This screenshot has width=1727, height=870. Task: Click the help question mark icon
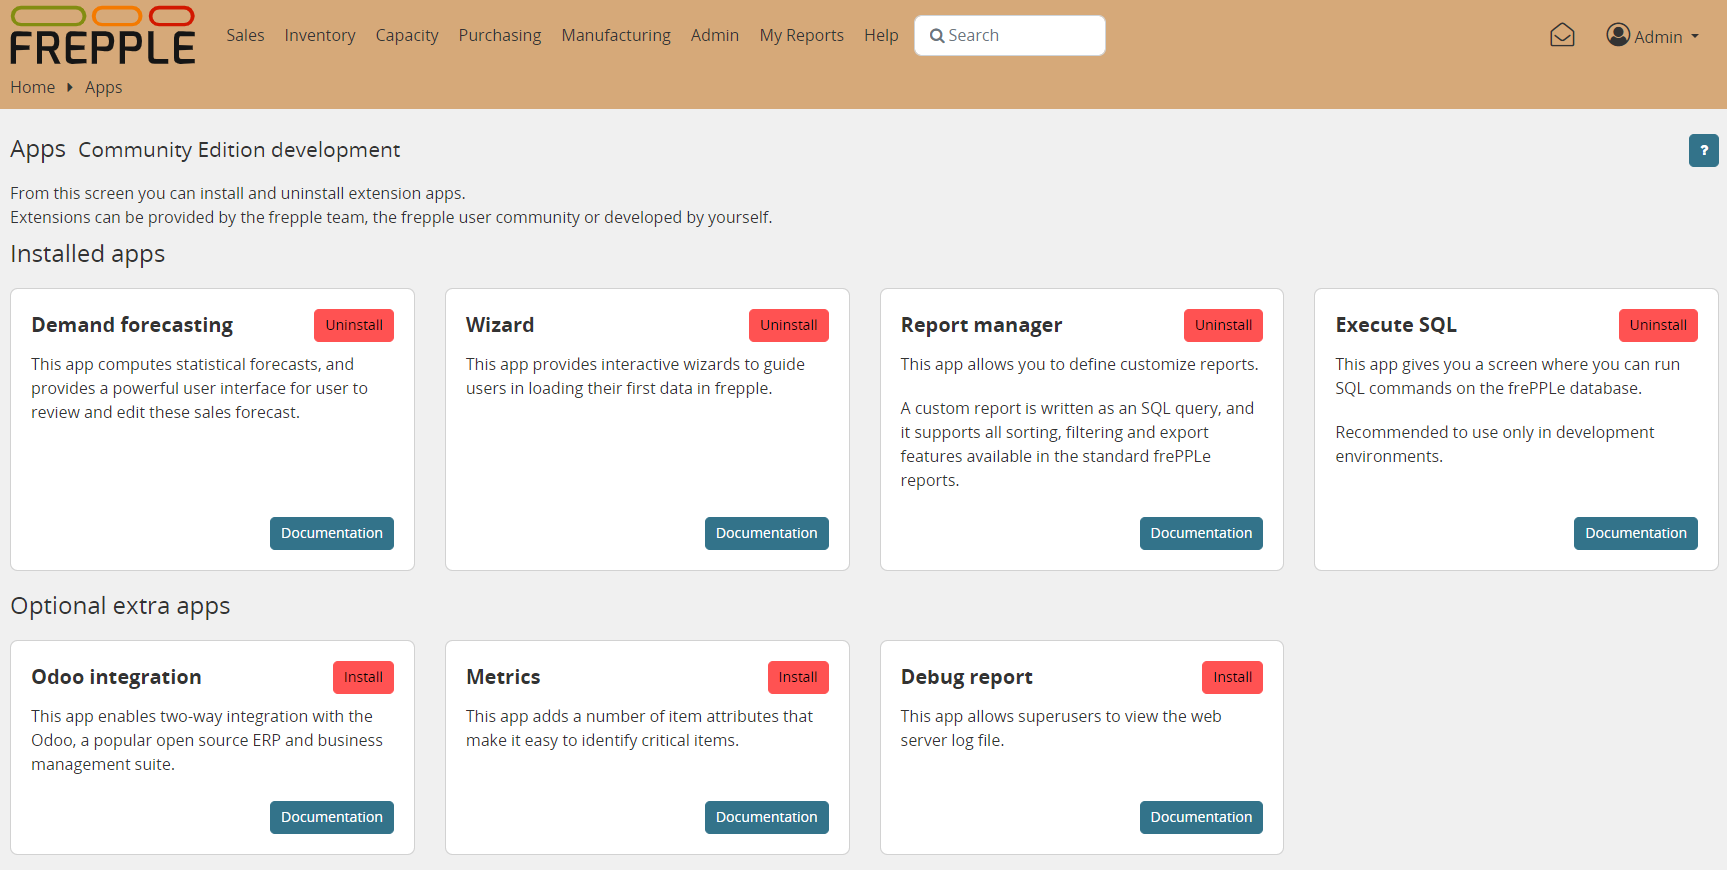pos(1703,150)
